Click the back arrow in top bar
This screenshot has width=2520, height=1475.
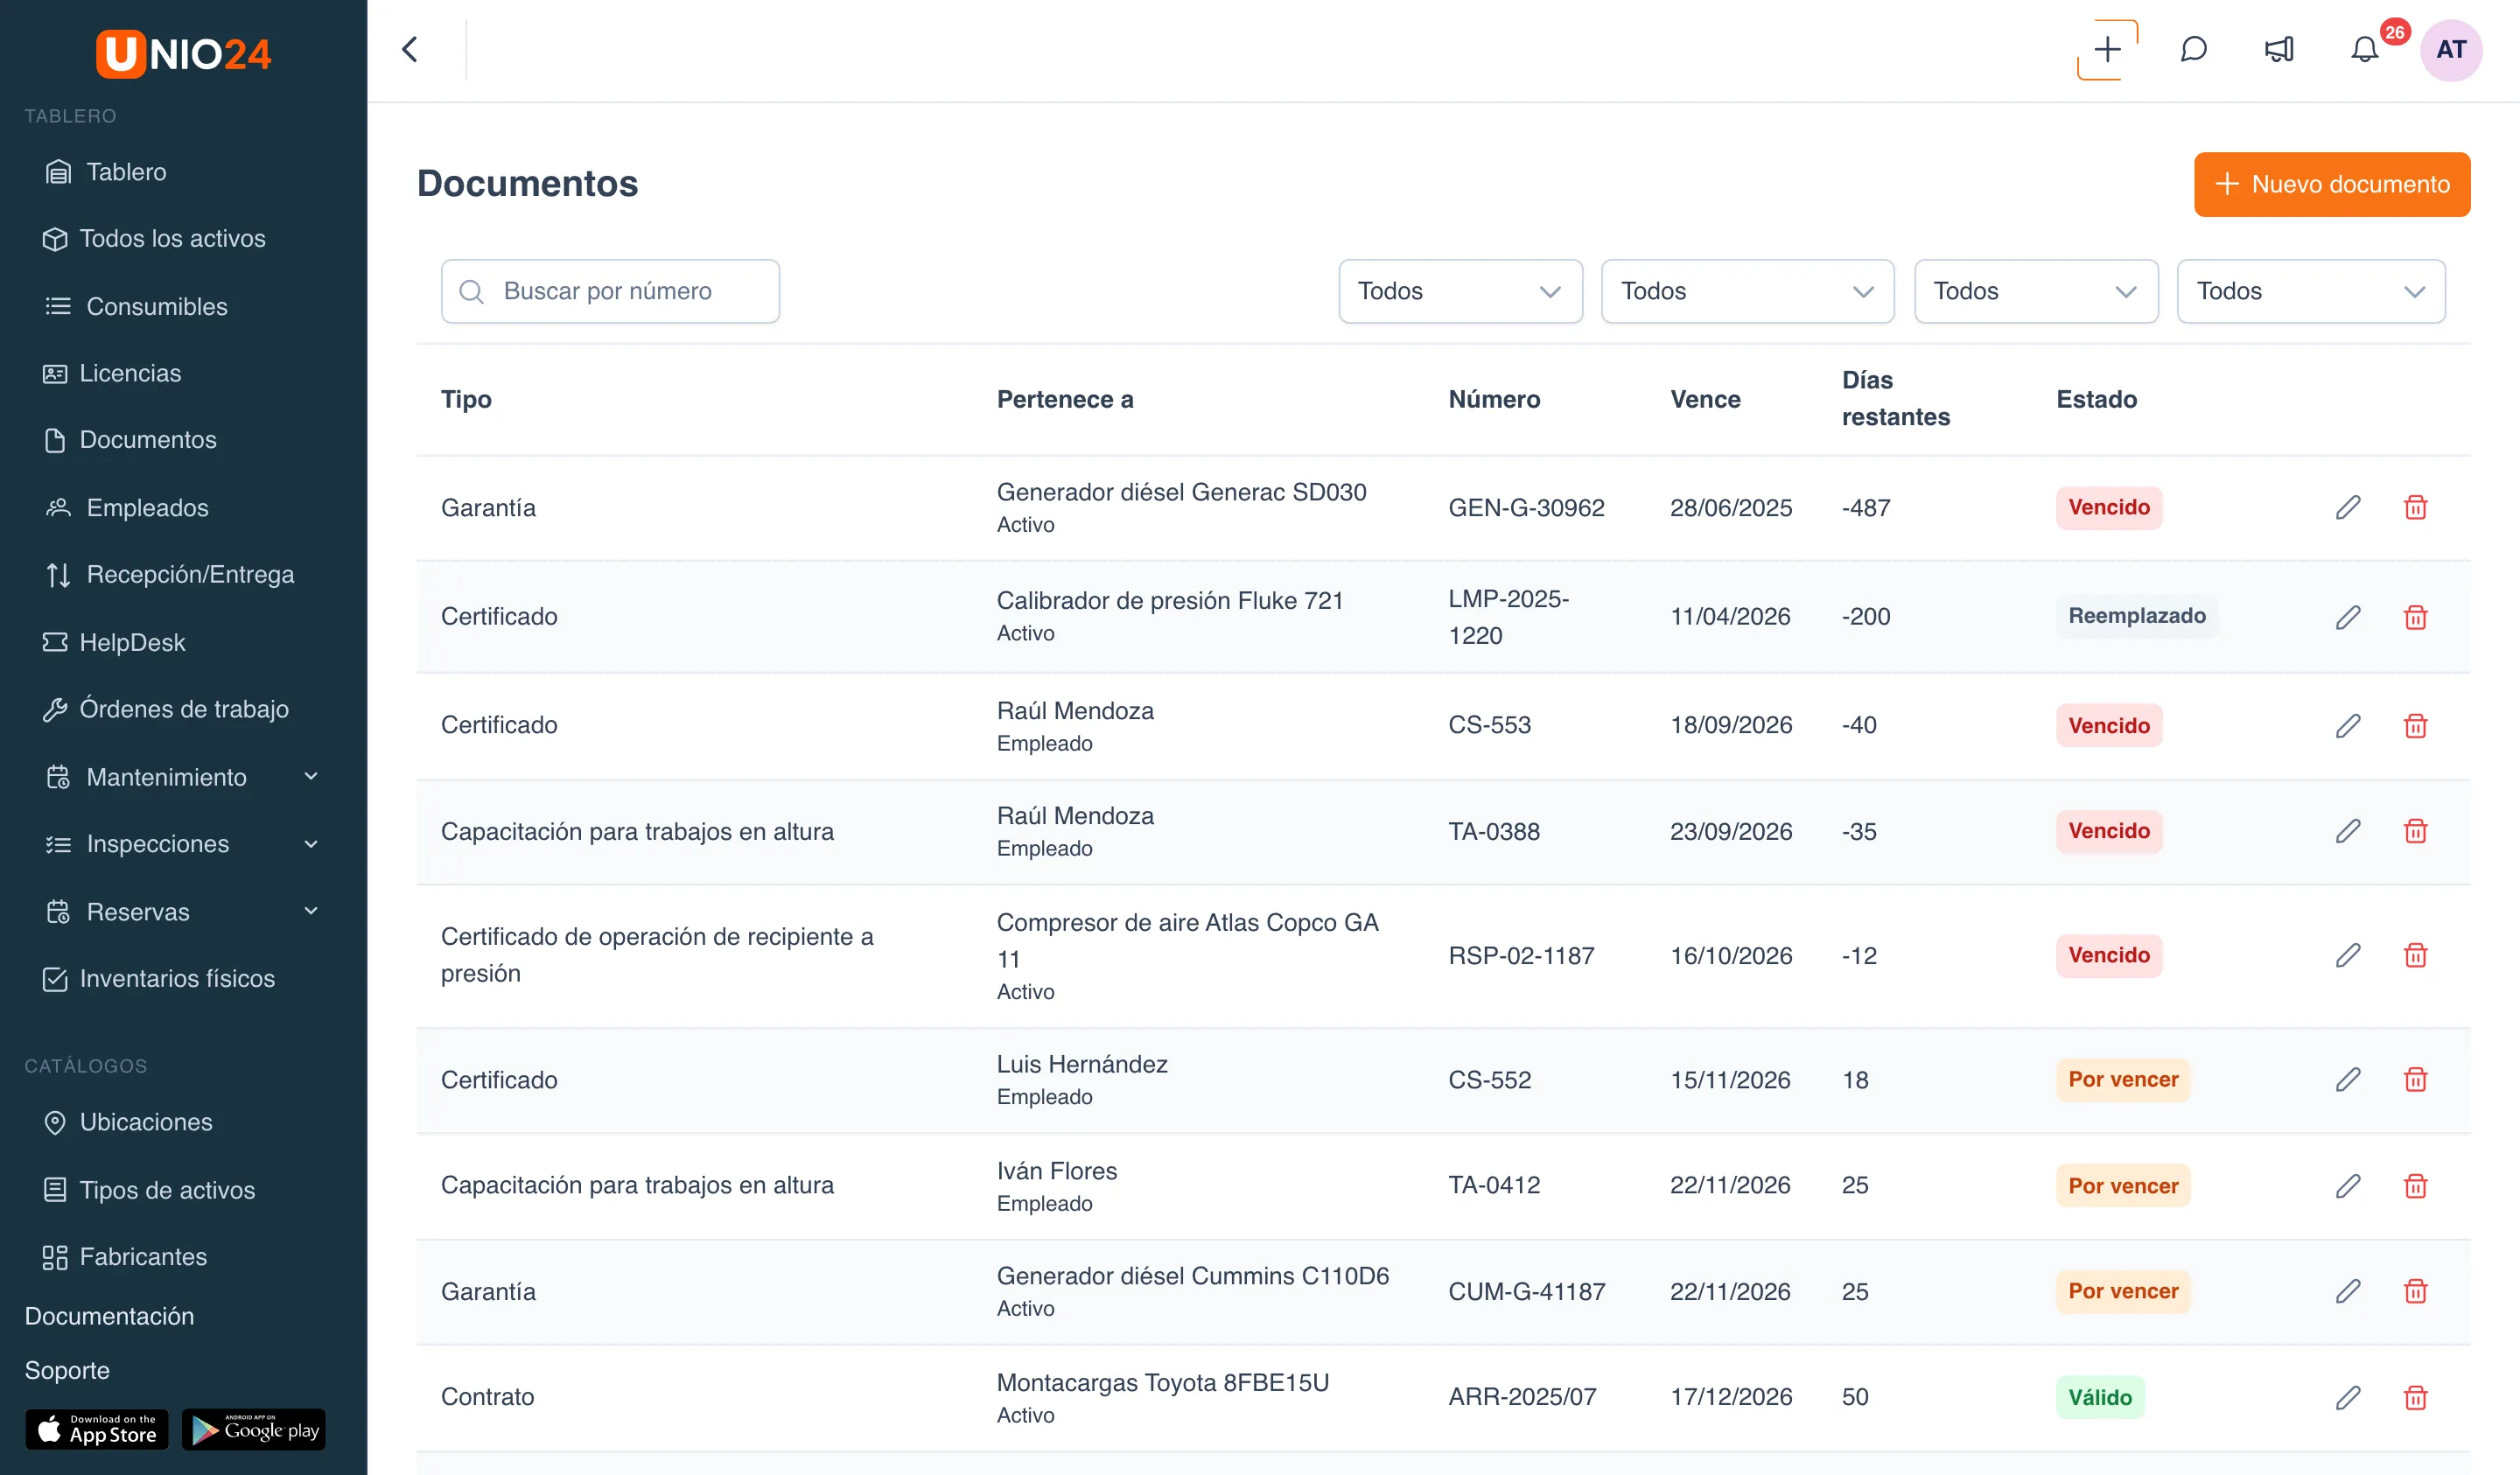pyautogui.click(x=410, y=49)
